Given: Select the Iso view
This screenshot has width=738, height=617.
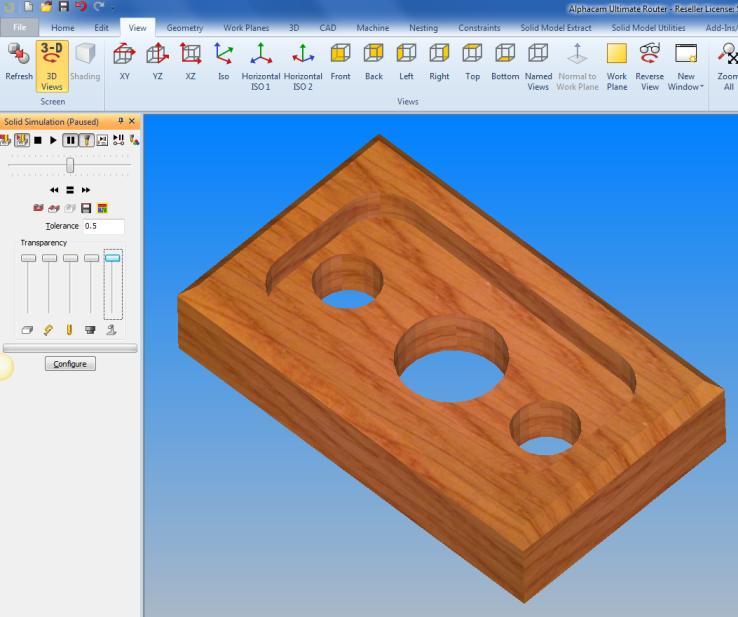Looking at the screenshot, I should pyautogui.click(x=224, y=62).
